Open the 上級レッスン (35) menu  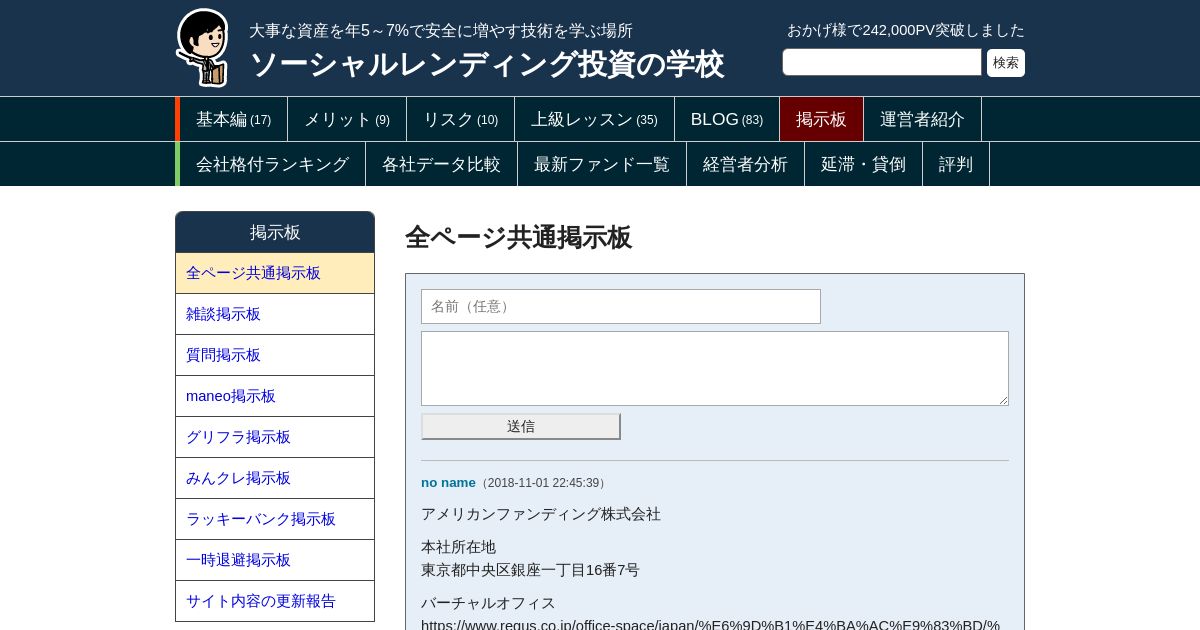pyautogui.click(x=594, y=119)
